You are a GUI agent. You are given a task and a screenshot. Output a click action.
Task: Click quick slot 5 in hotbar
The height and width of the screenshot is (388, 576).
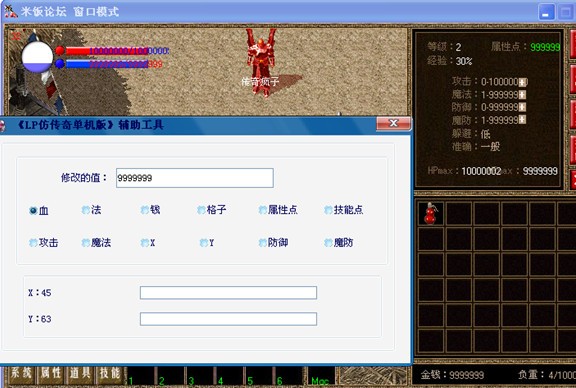(x=259, y=376)
